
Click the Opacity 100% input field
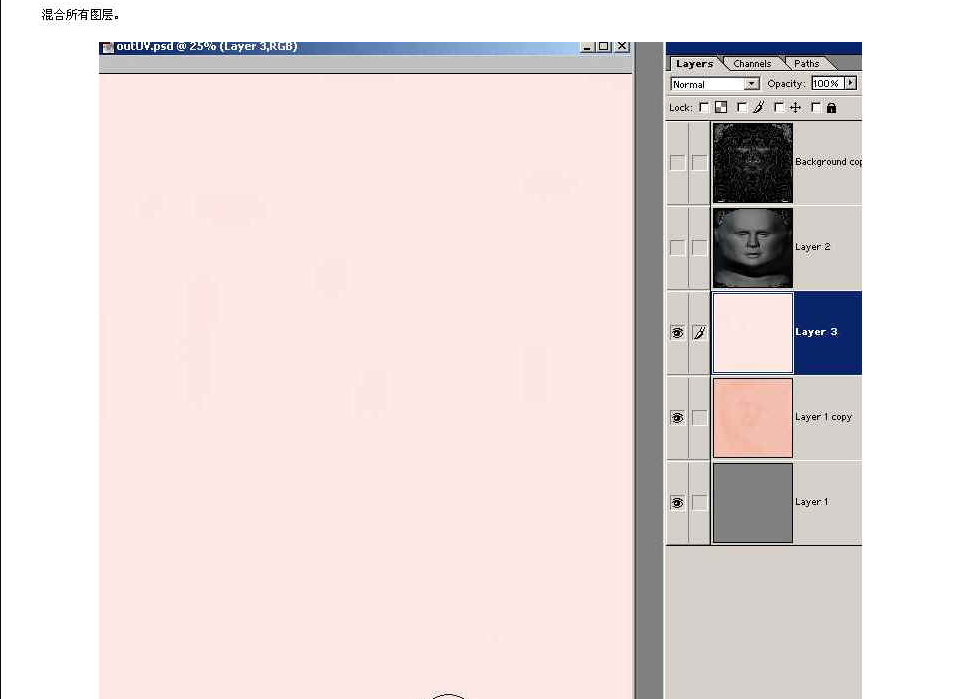click(x=826, y=83)
